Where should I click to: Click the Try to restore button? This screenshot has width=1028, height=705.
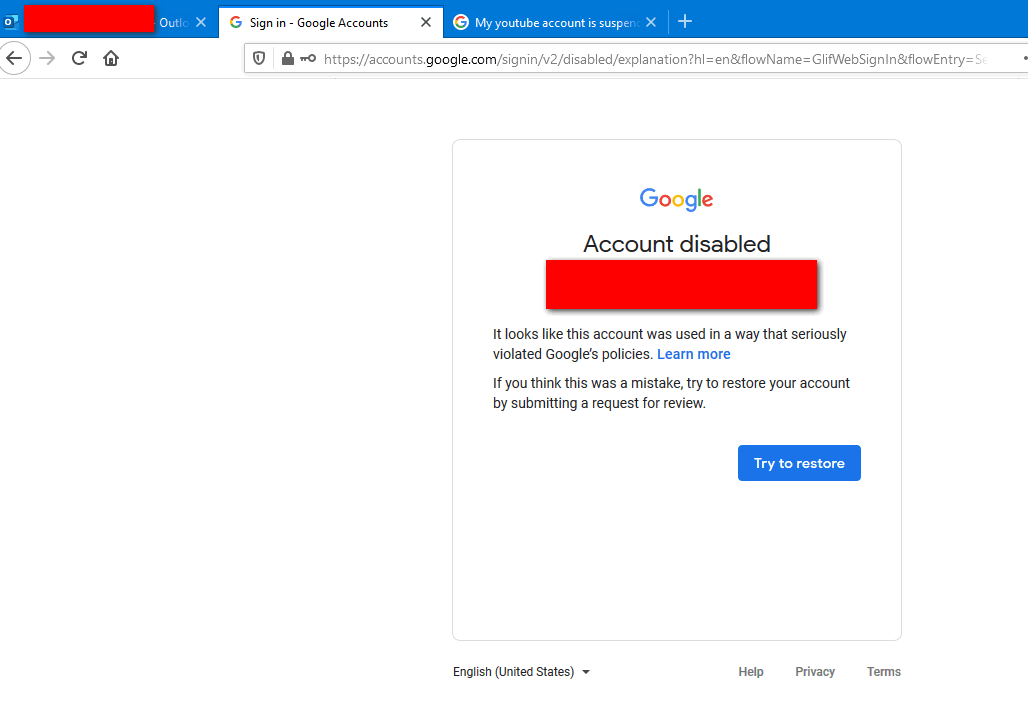[x=799, y=463]
